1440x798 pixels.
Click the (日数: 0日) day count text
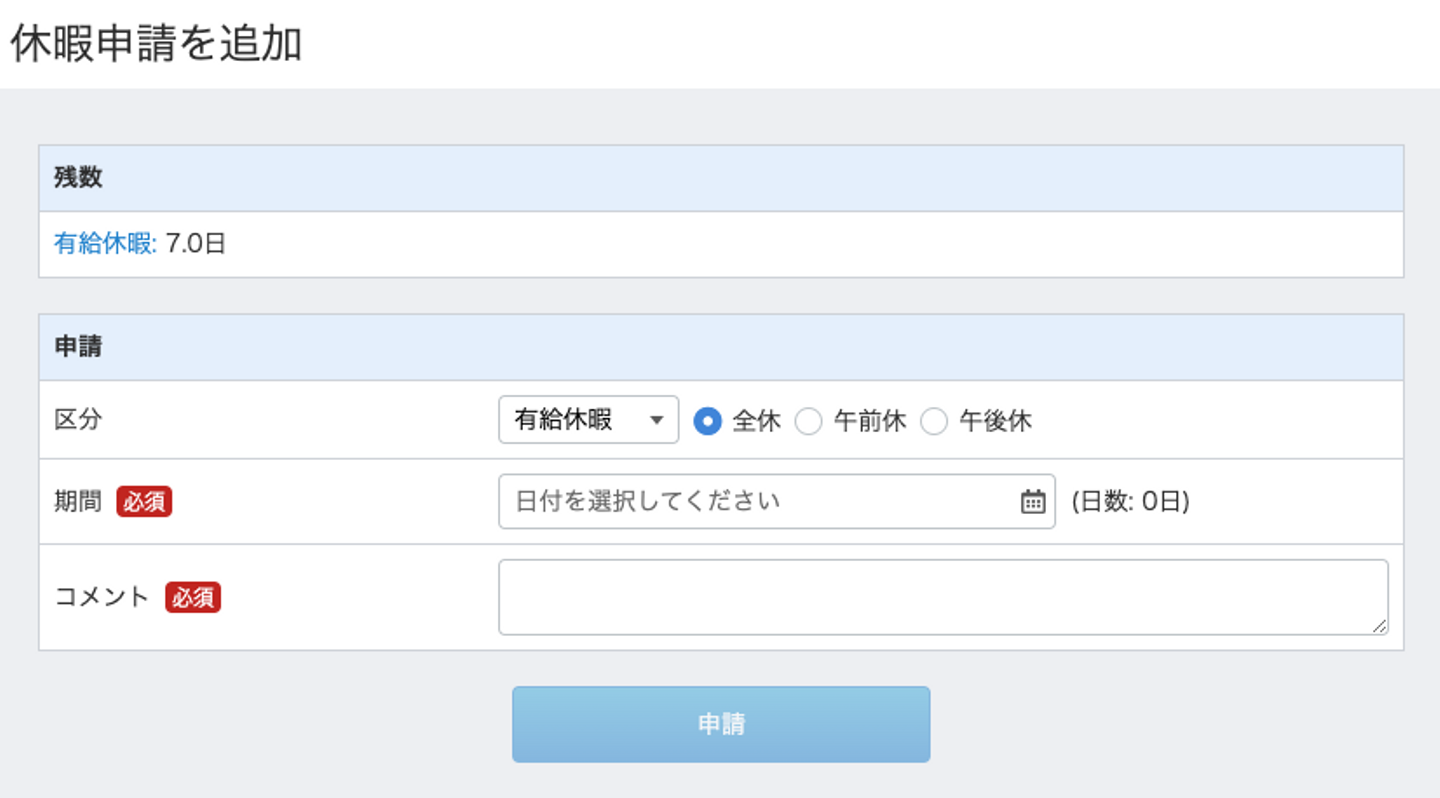[1130, 502]
